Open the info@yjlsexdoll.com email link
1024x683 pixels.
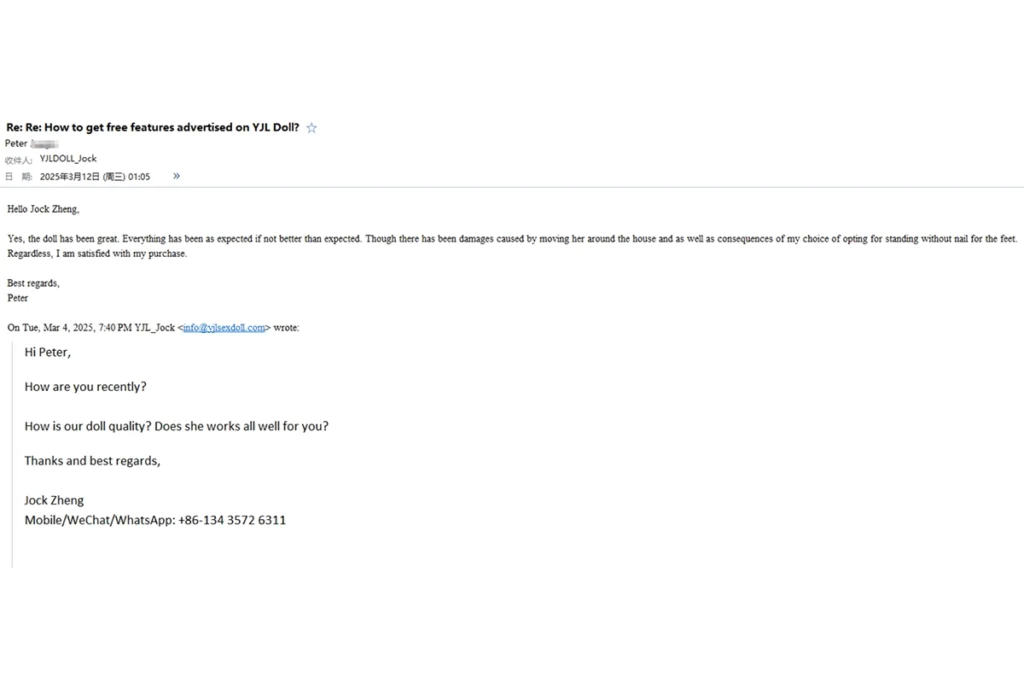(224, 328)
